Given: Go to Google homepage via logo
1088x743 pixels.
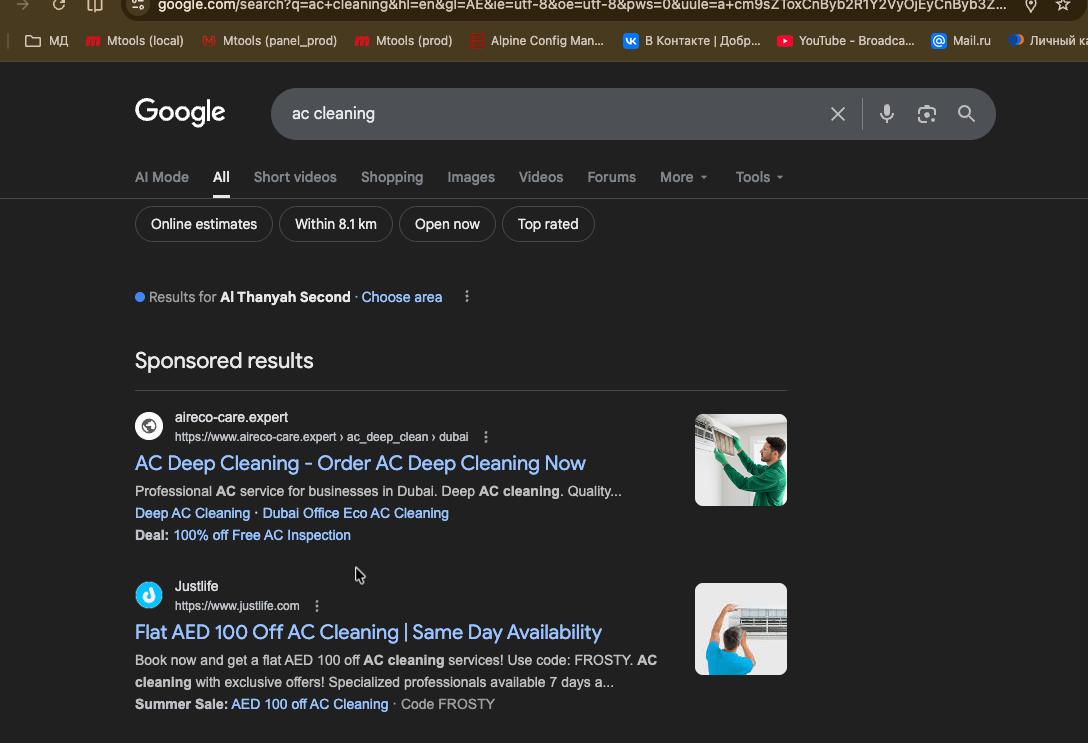Looking at the screenshot, I should (x=180, y=112).
